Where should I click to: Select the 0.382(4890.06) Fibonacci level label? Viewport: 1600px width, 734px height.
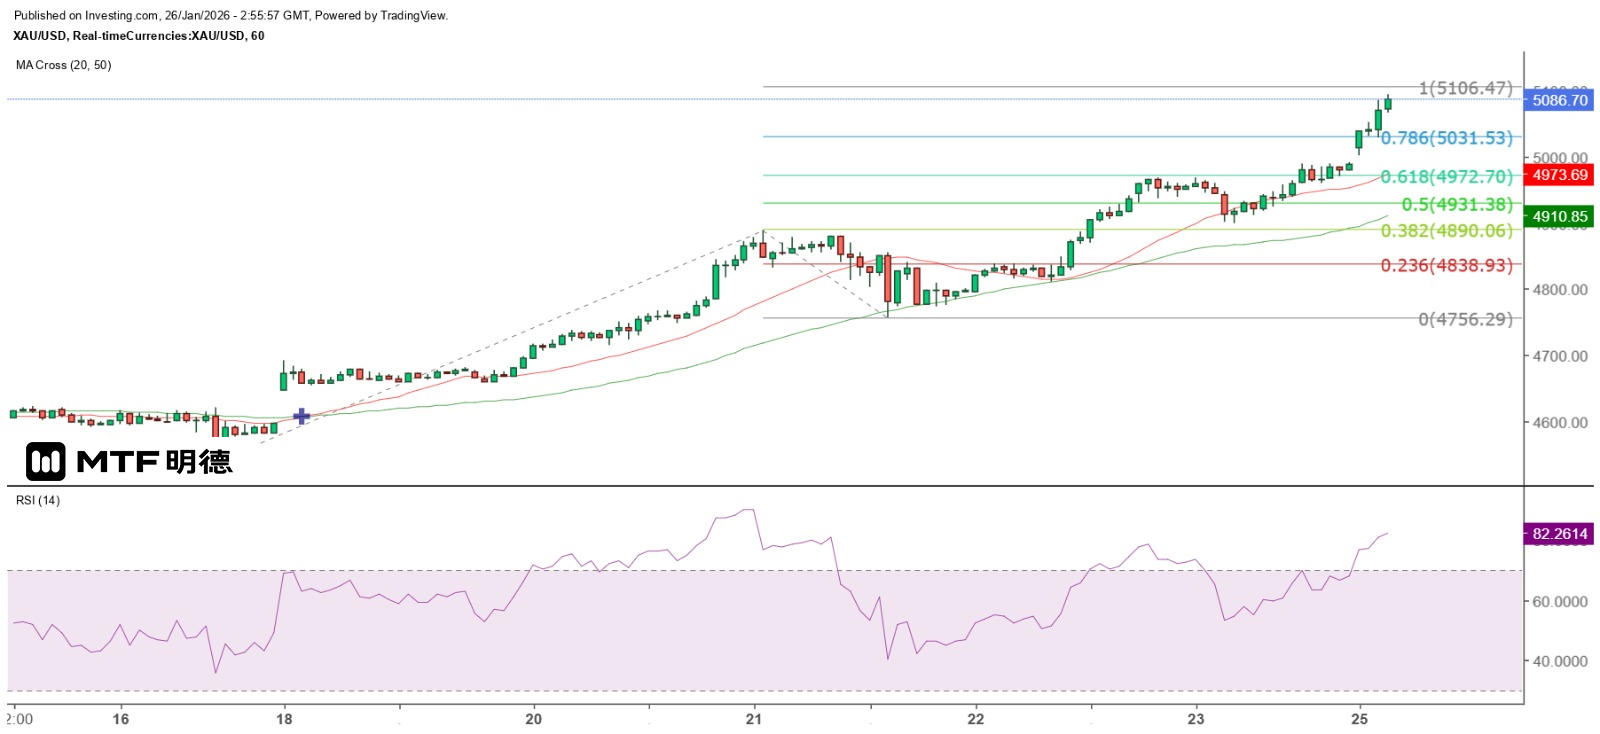point(1446,231)
